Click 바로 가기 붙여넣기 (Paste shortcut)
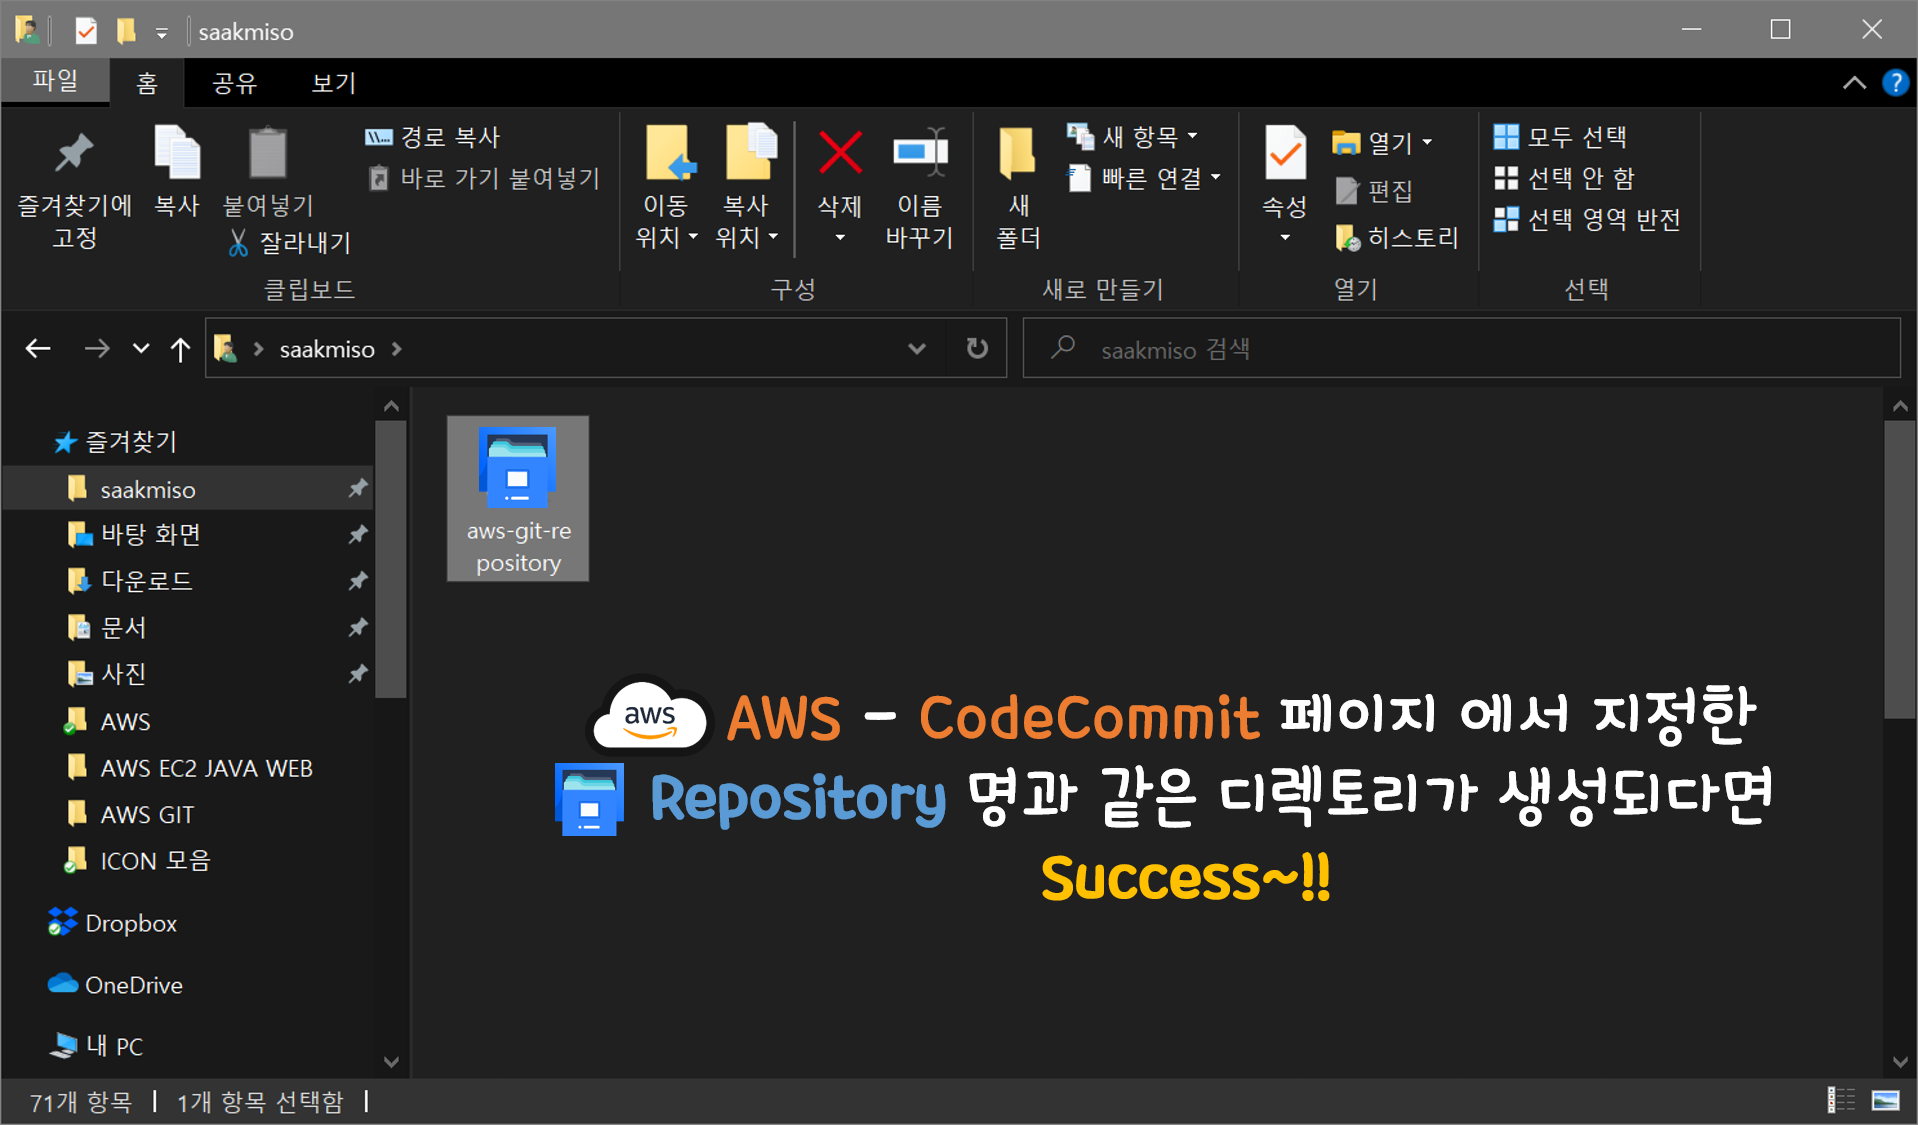The width and height of the screenshot is (1918, 1125). (484, 178)
